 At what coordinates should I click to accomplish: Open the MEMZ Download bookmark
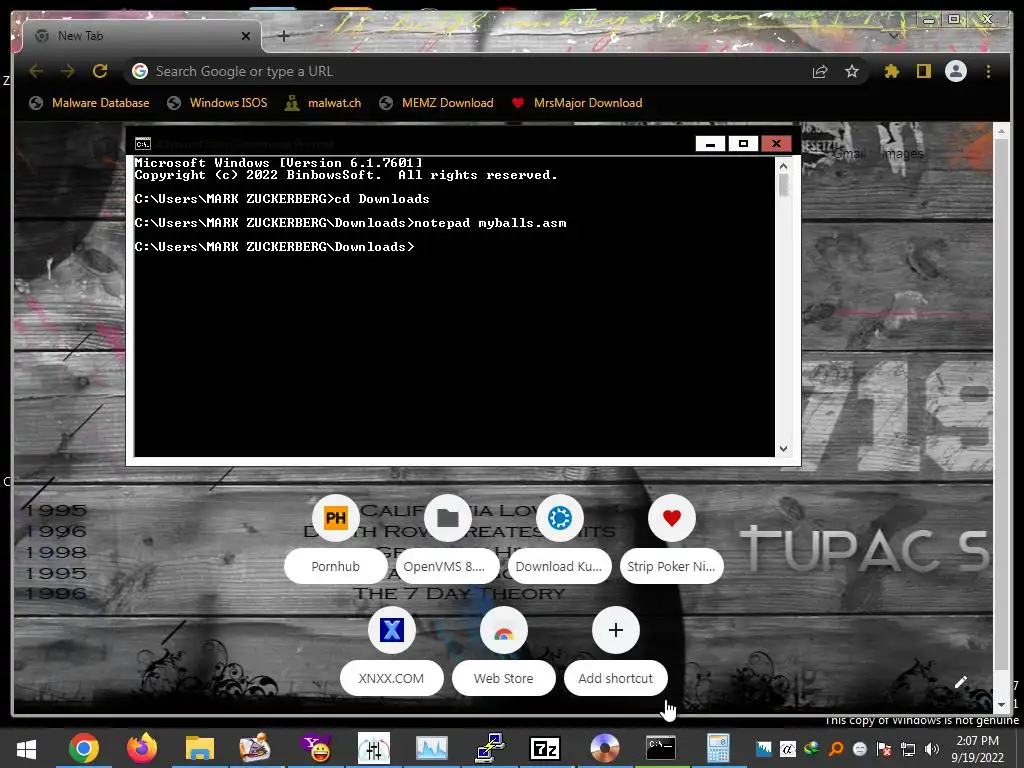pyautogui.click(x=436, y=103)
